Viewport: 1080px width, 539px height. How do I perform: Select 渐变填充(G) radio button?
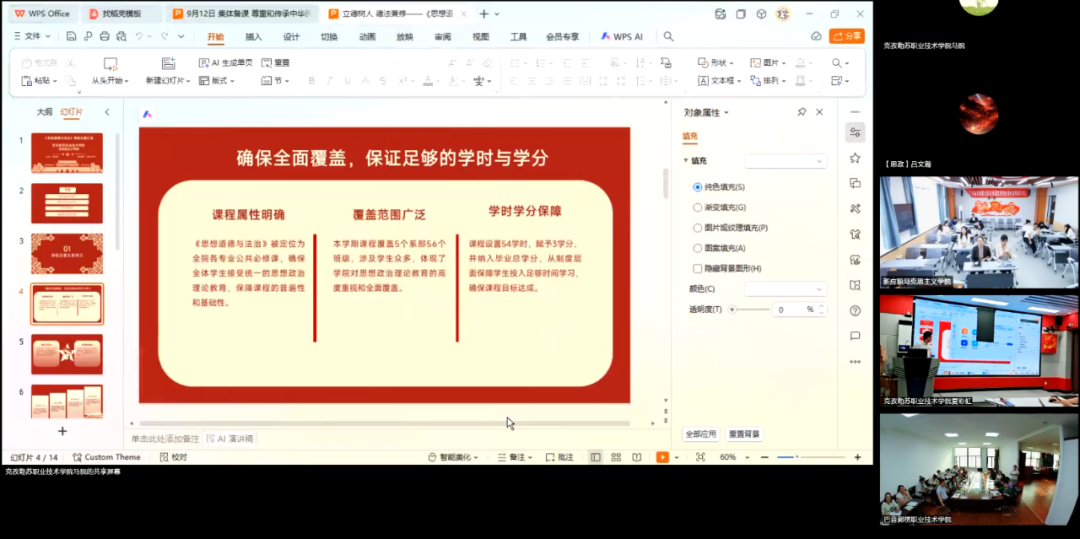698,208
